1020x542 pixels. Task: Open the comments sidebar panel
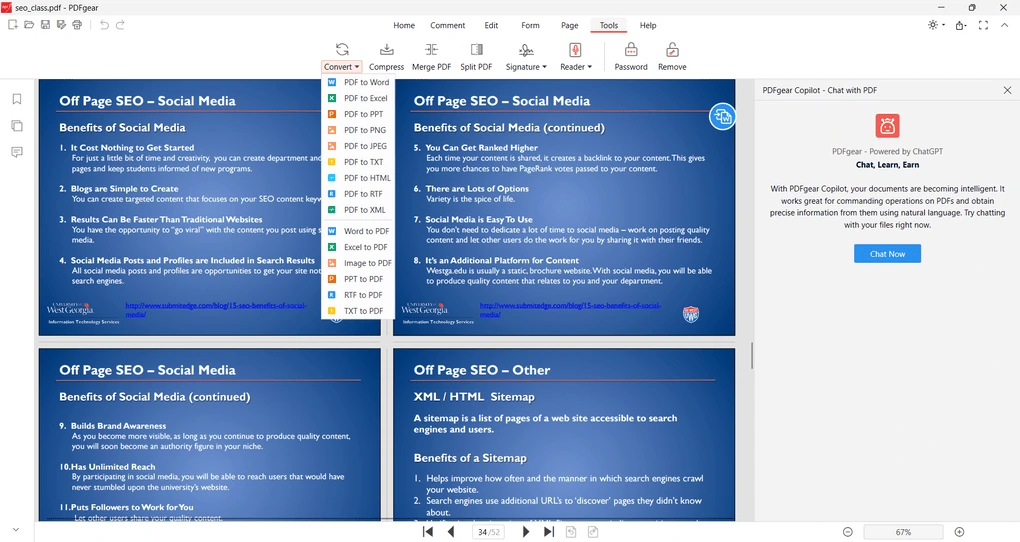(x=17, y=152)
